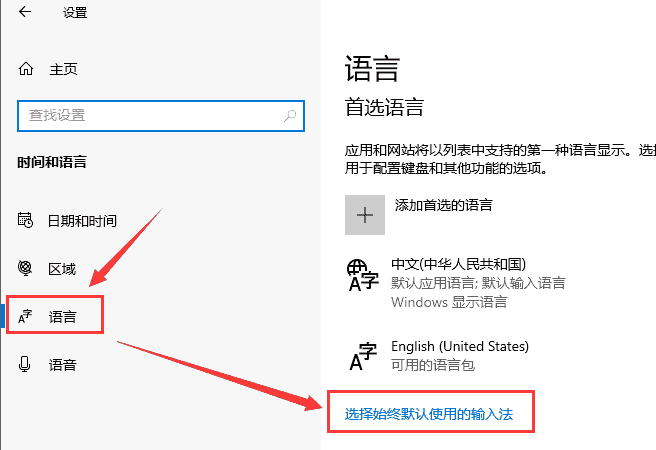
Task: Click the search magnifier icon
Action: point(290,115)
